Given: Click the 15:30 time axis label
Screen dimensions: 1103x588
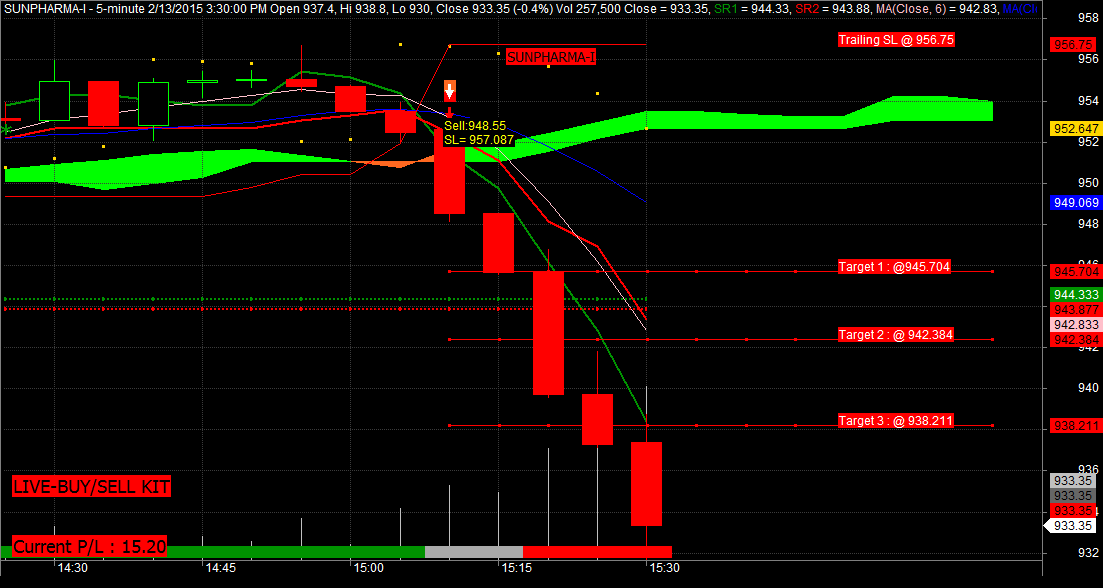Looking at the screenshot, I should pos(665,568).
